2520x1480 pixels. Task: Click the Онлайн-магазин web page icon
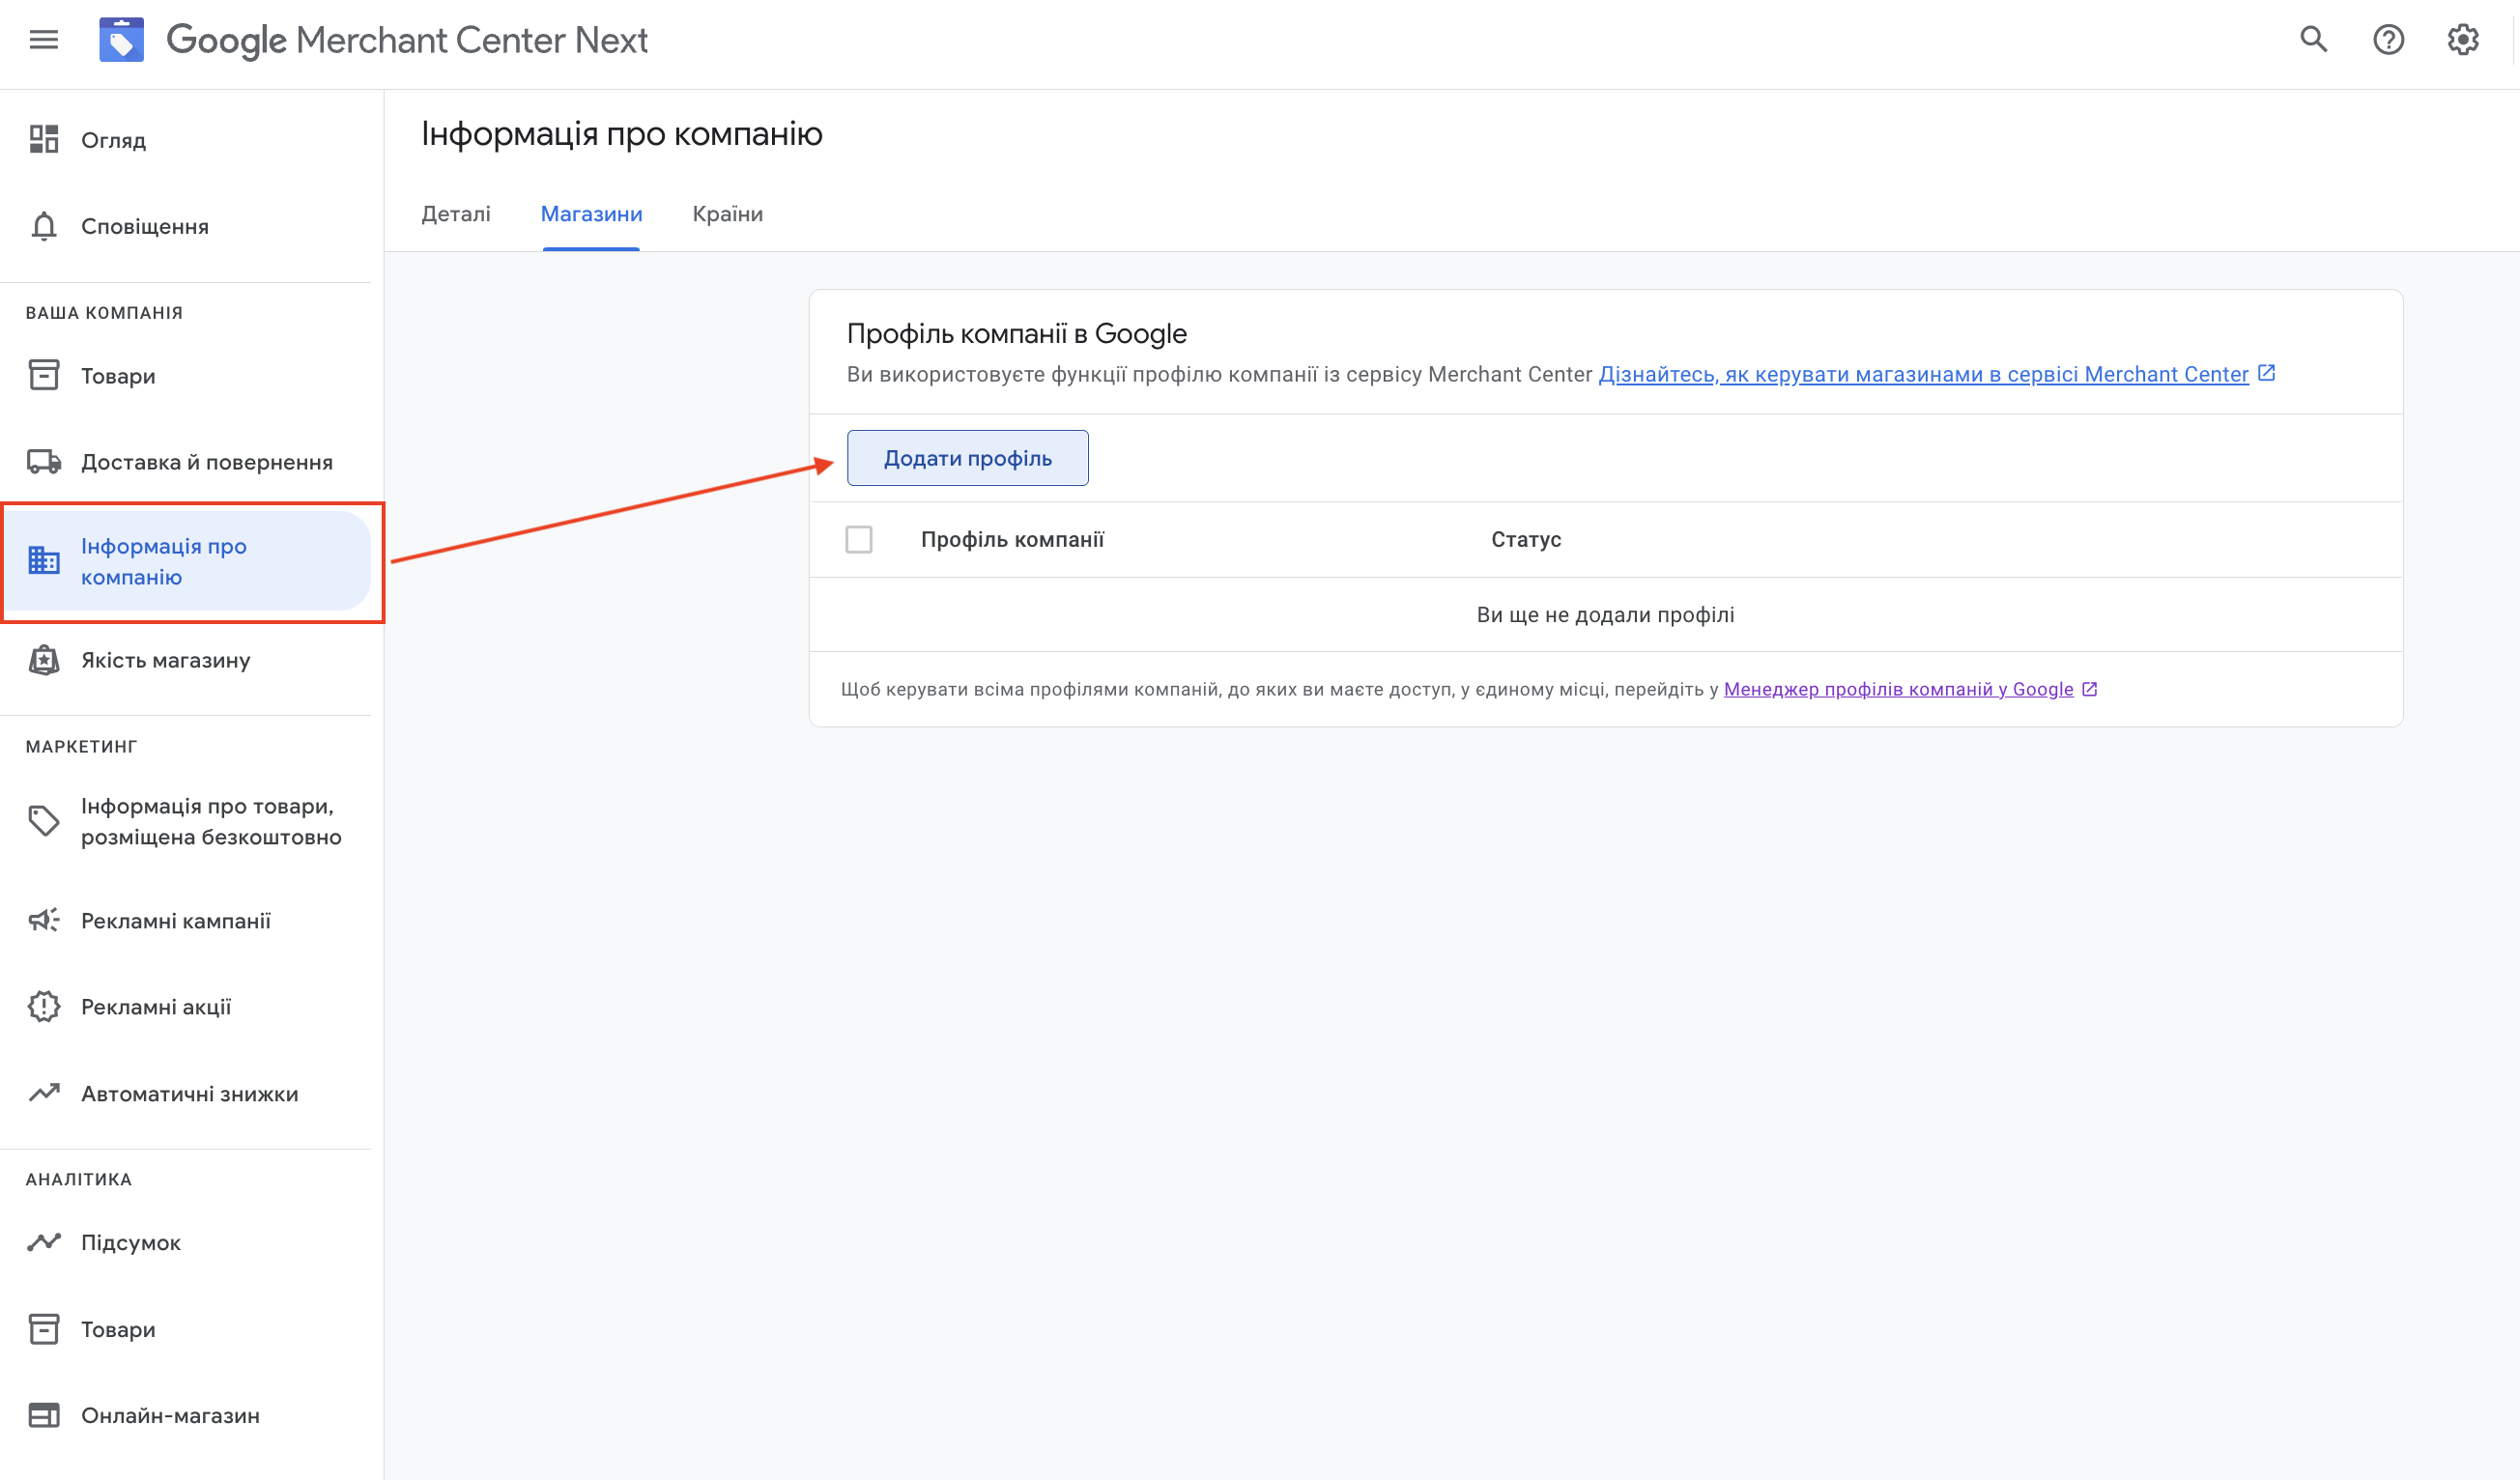coord(44,1415)
